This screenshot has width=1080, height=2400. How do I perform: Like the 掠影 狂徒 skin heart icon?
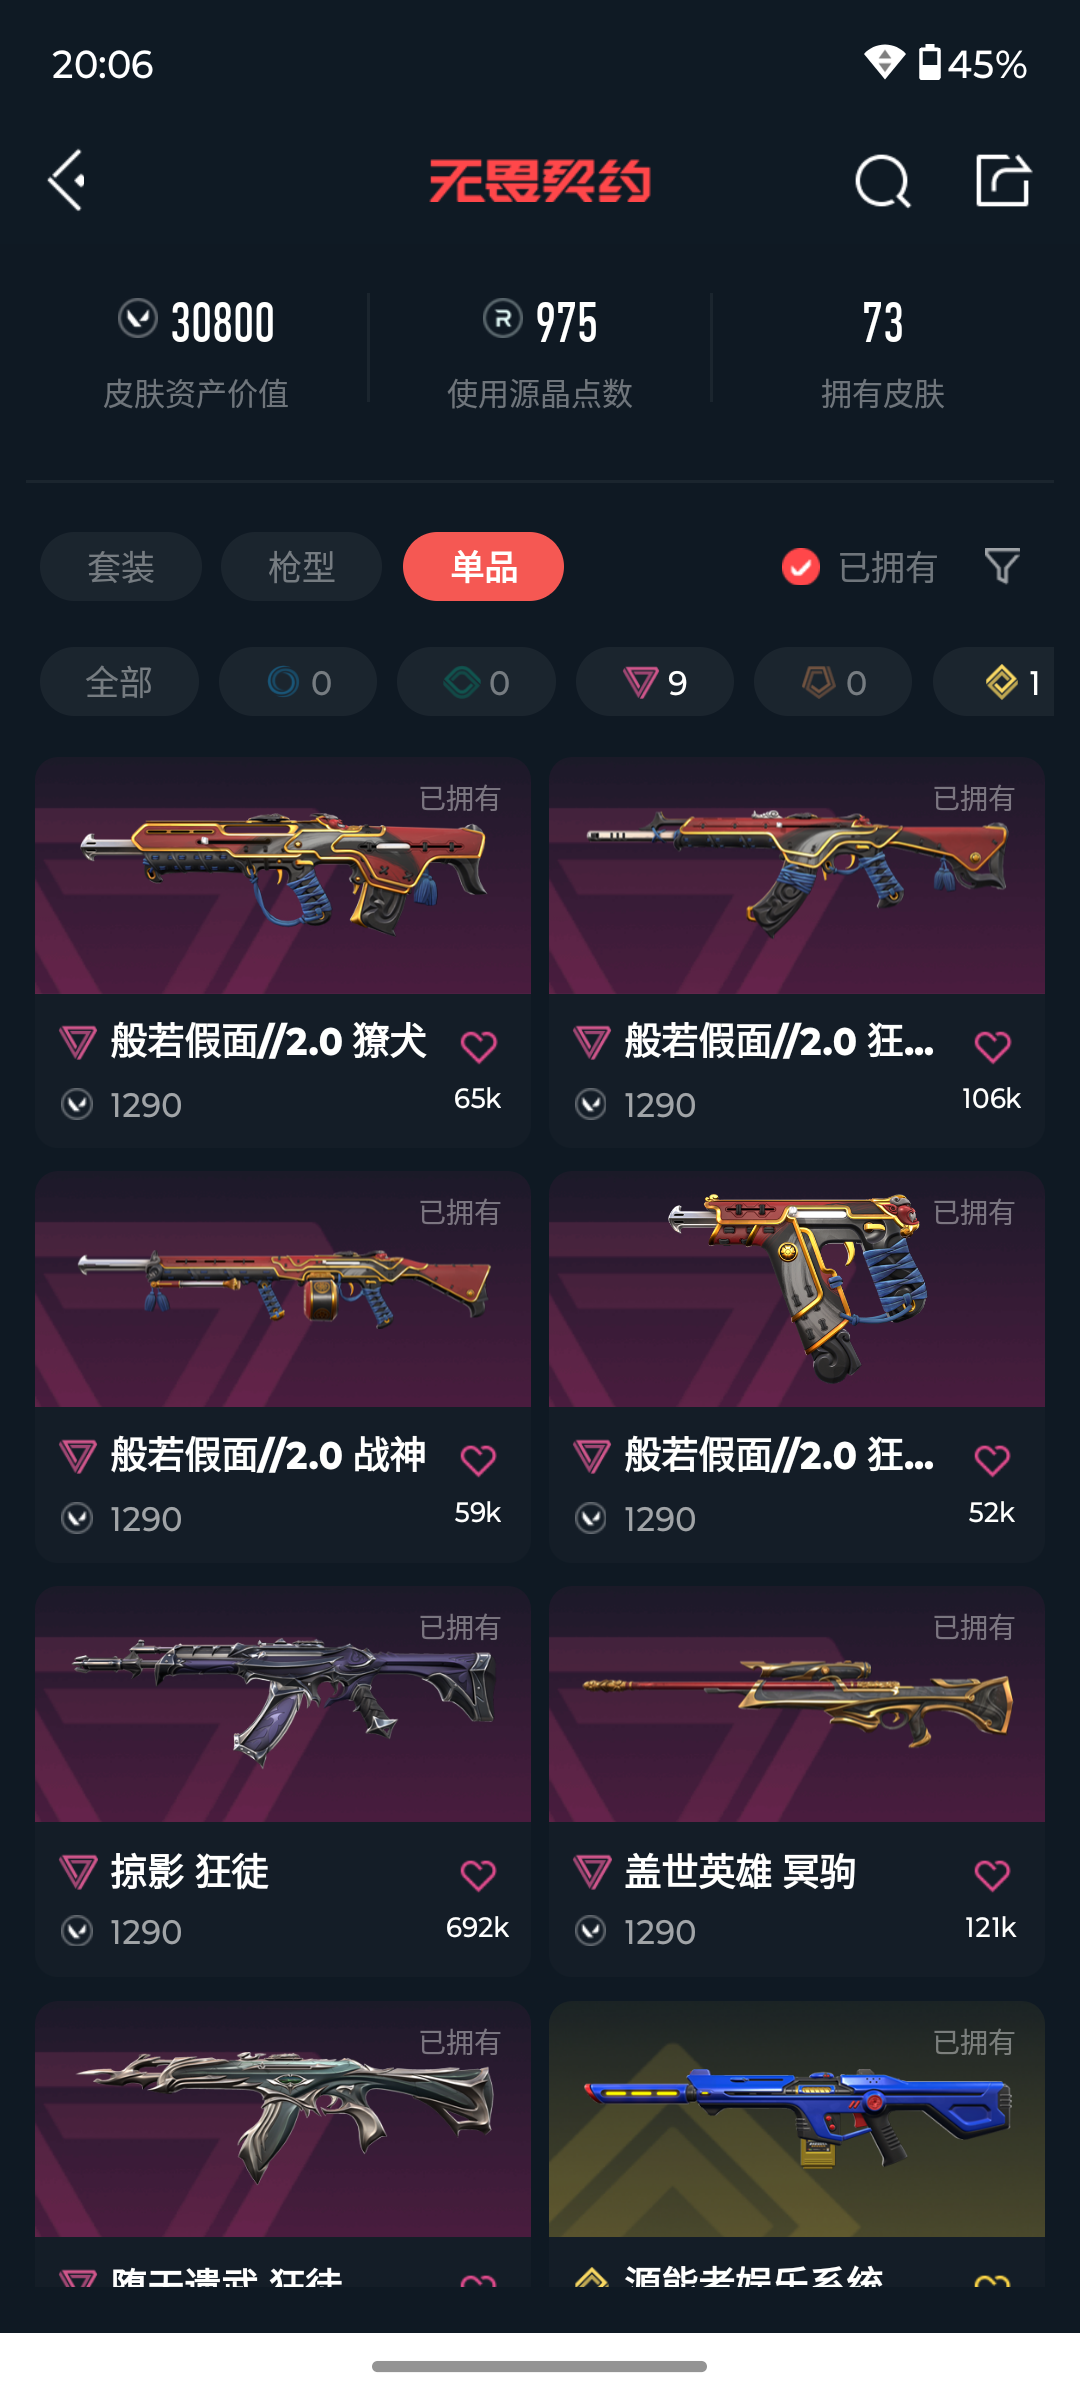[478, 1874]
